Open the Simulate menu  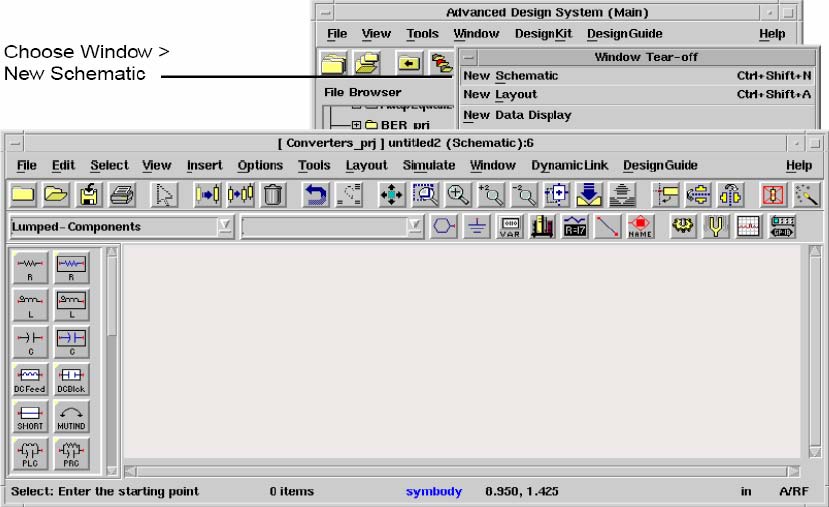[429, 165]
